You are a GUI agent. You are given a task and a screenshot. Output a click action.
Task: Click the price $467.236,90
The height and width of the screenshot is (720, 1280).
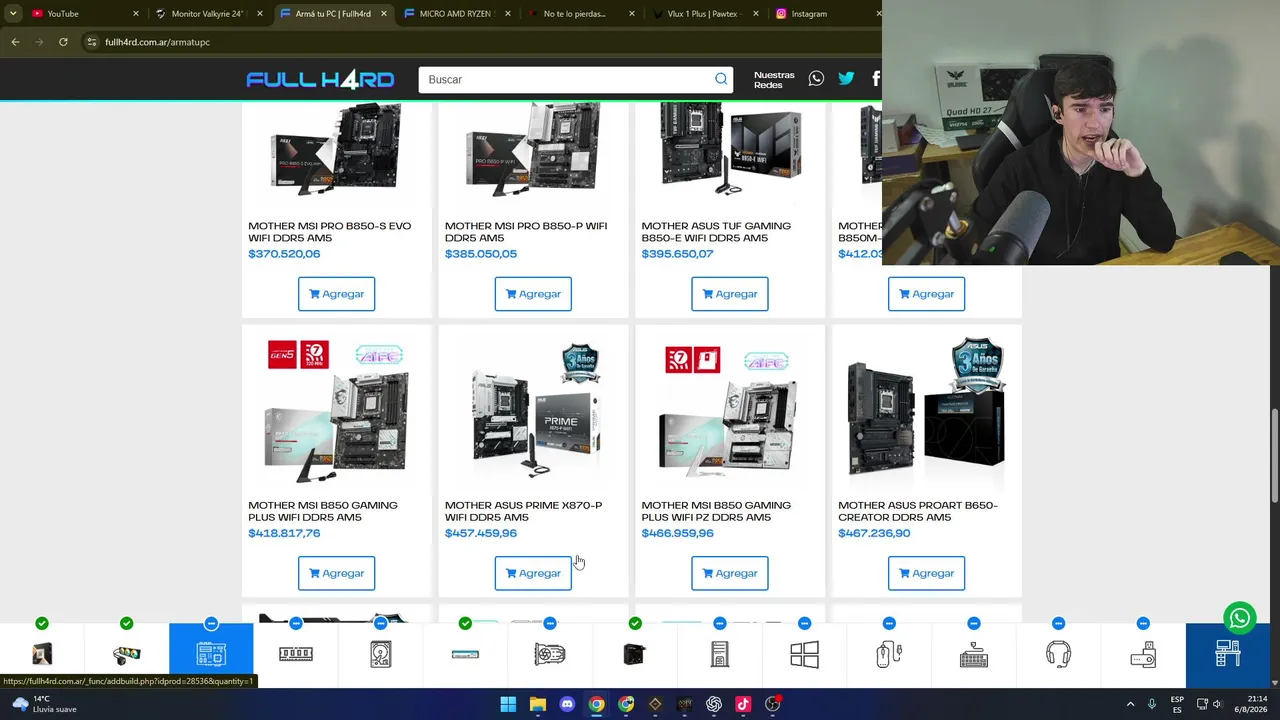pos(874,533)
